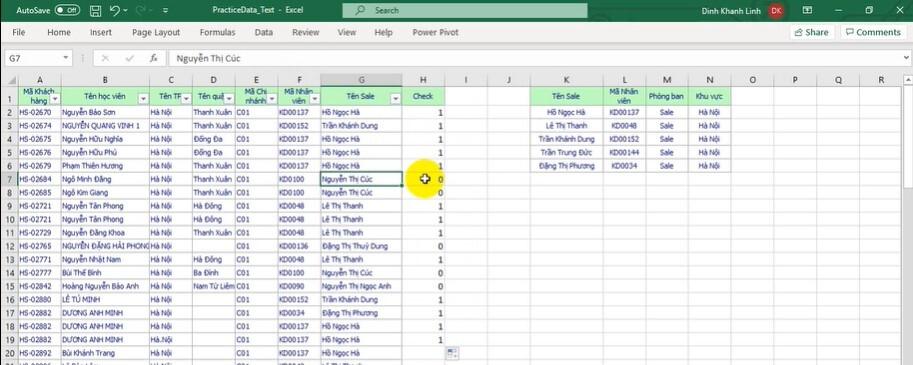Expand the Name Box dropdown arrow

(66, 58)
